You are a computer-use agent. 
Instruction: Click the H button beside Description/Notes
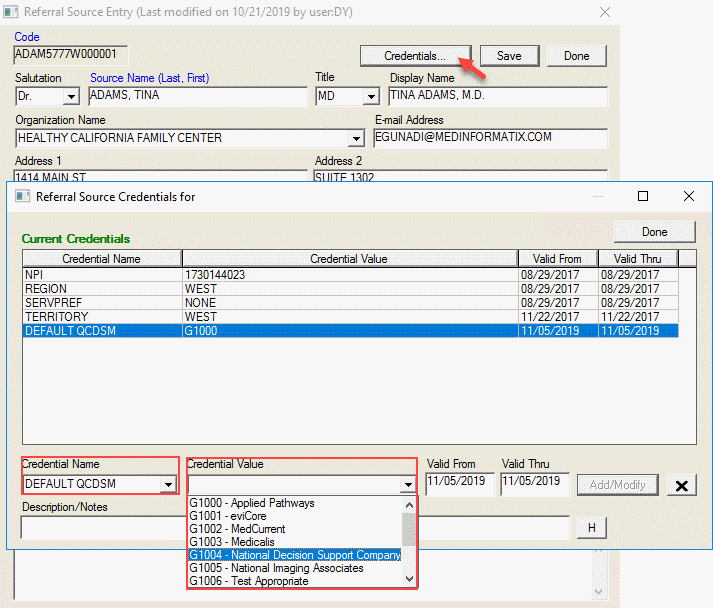[x=591, y=527]
